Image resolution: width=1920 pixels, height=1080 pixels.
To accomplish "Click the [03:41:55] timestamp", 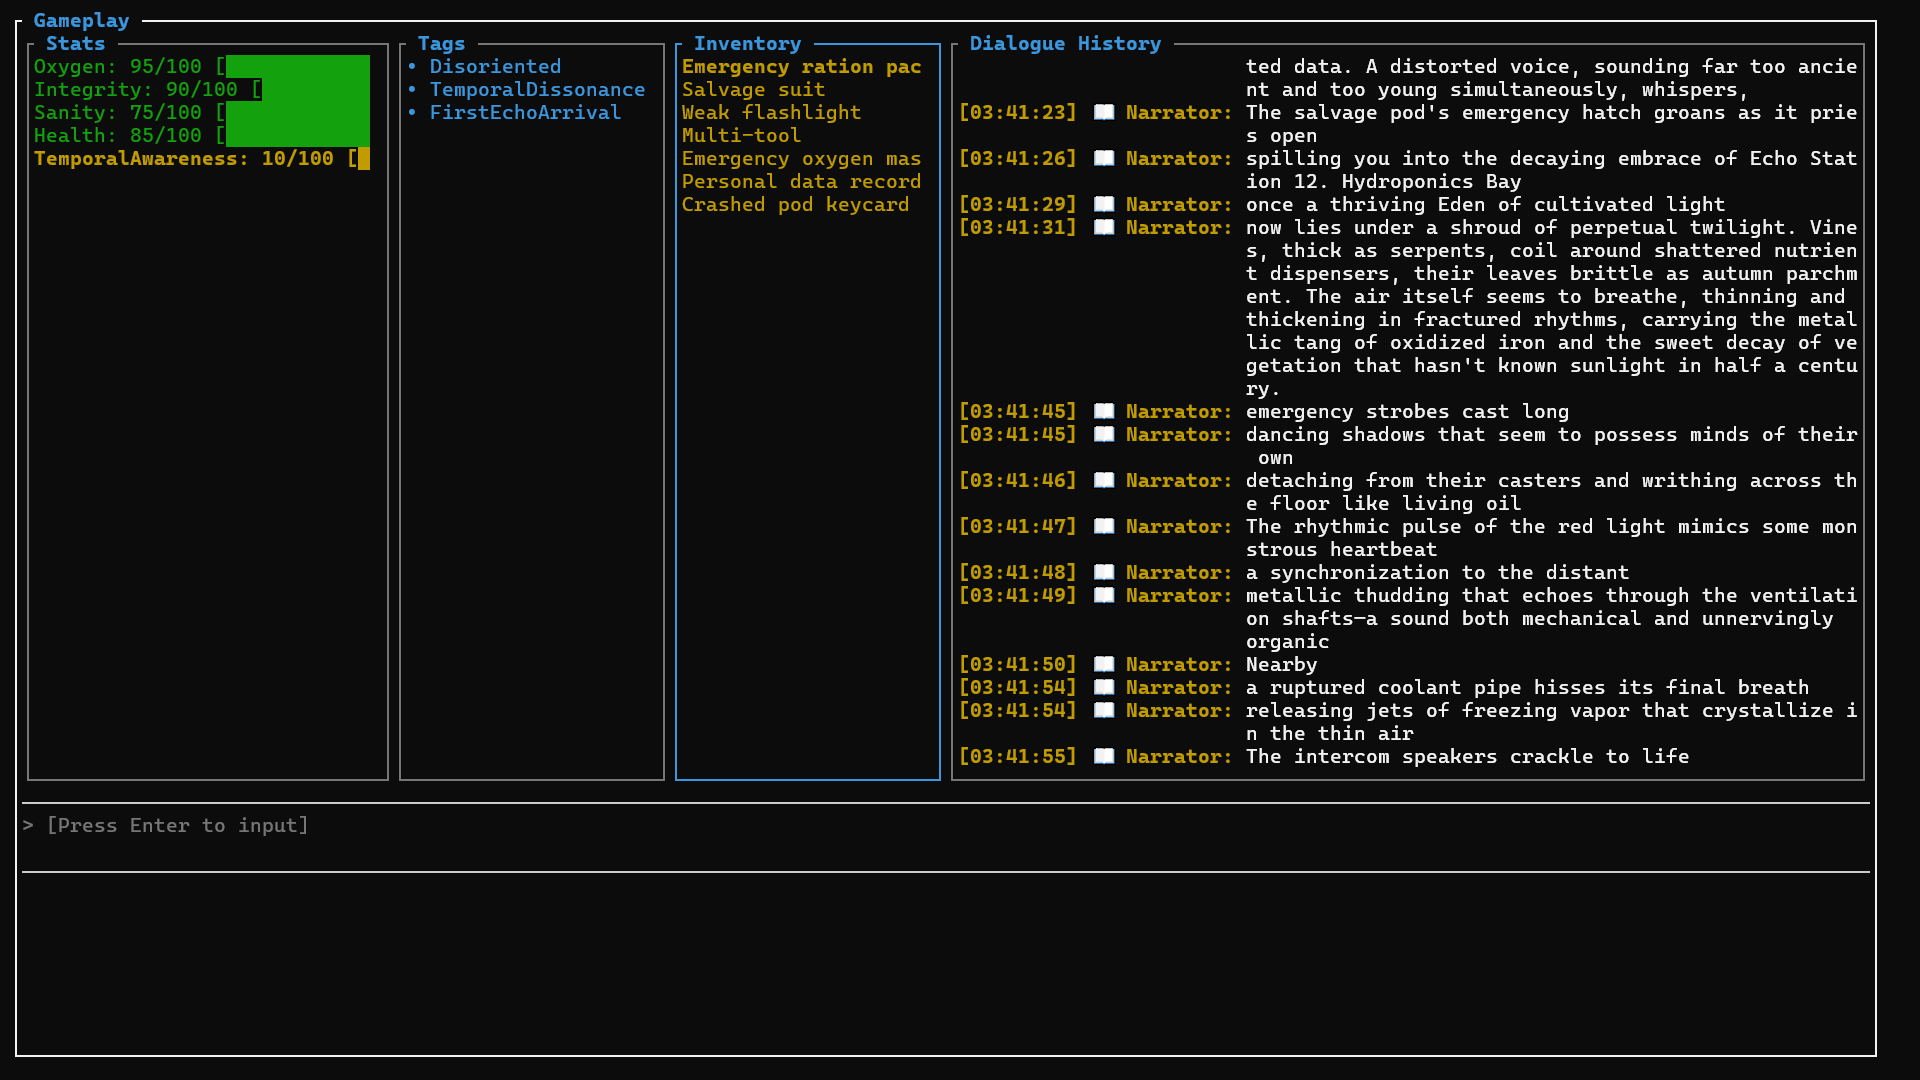I will click(x=1017, y=756).
